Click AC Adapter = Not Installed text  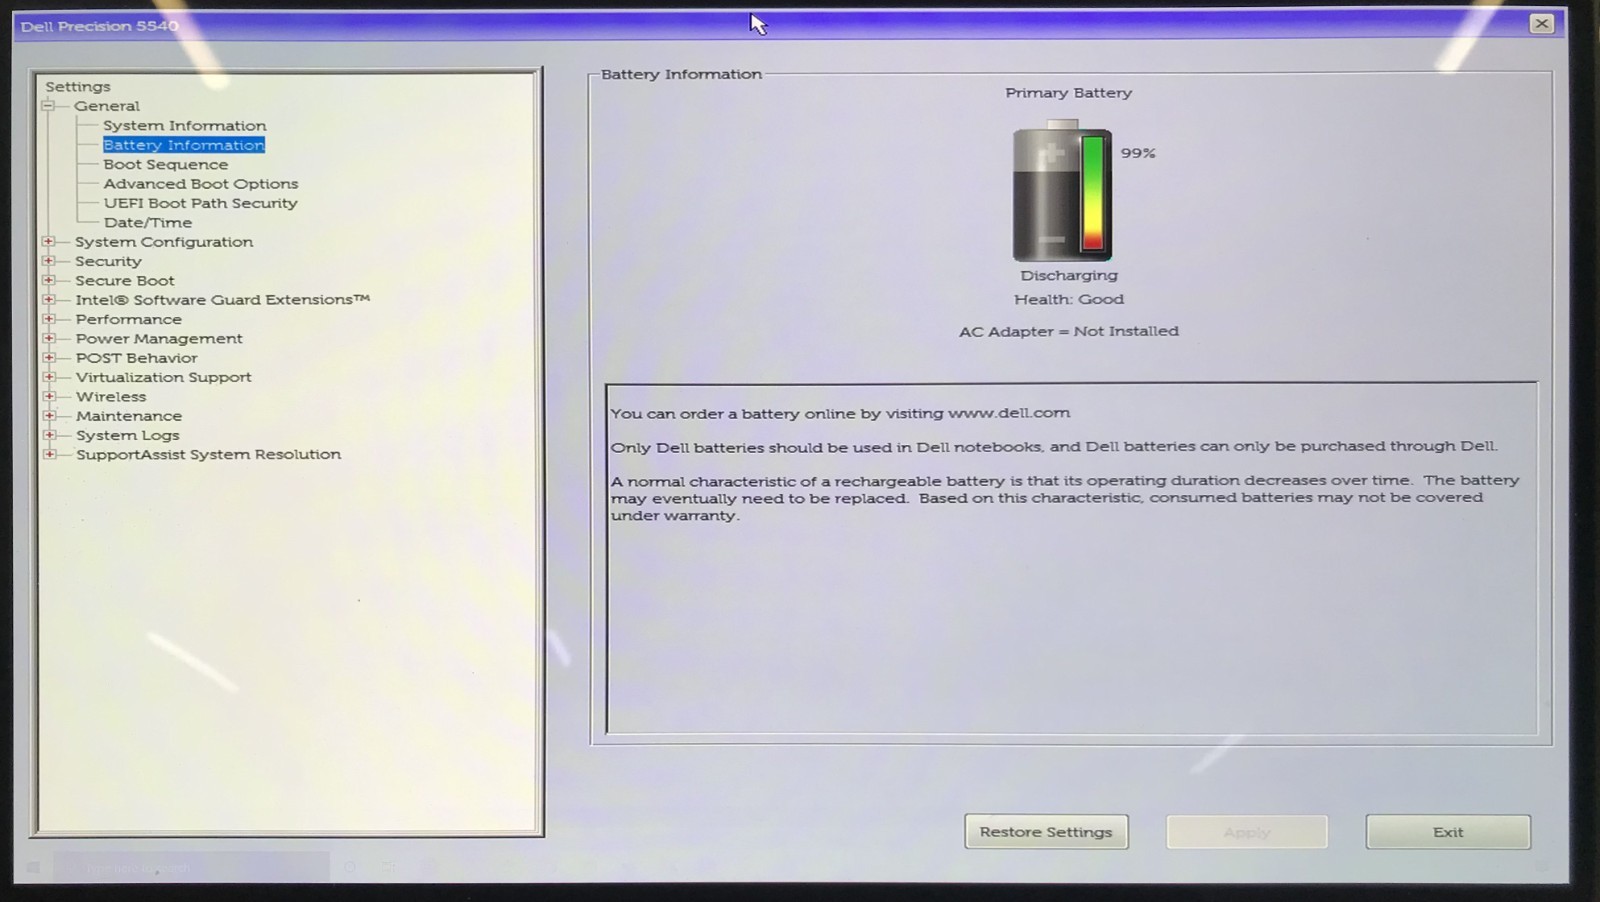click(1069, 331)
